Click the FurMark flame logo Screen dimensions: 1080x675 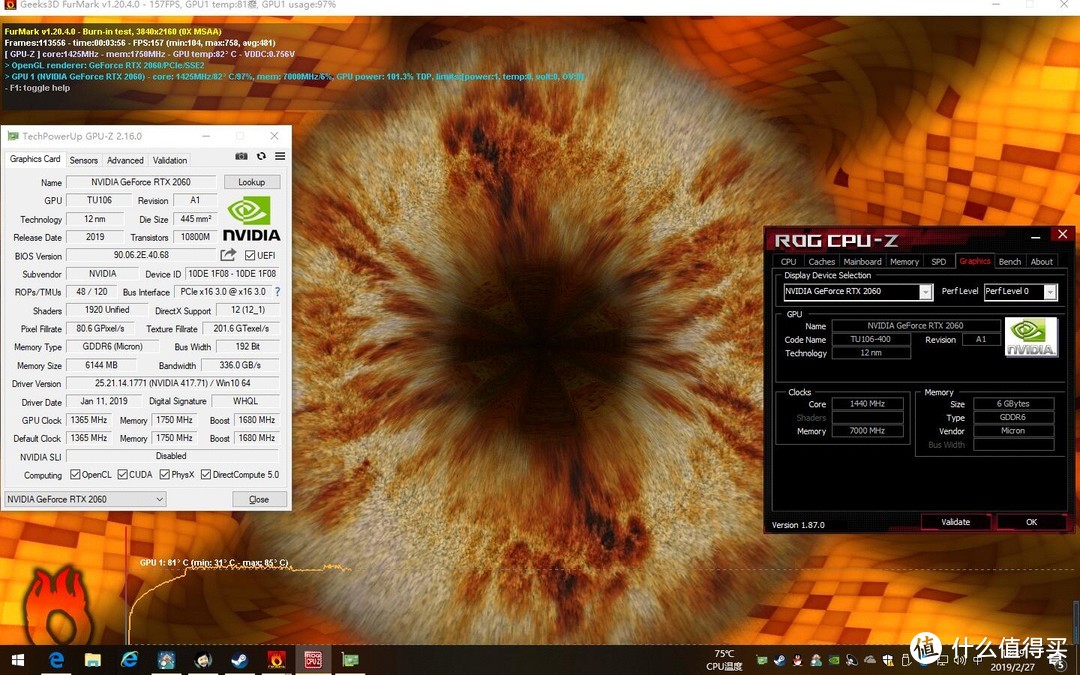59,606
